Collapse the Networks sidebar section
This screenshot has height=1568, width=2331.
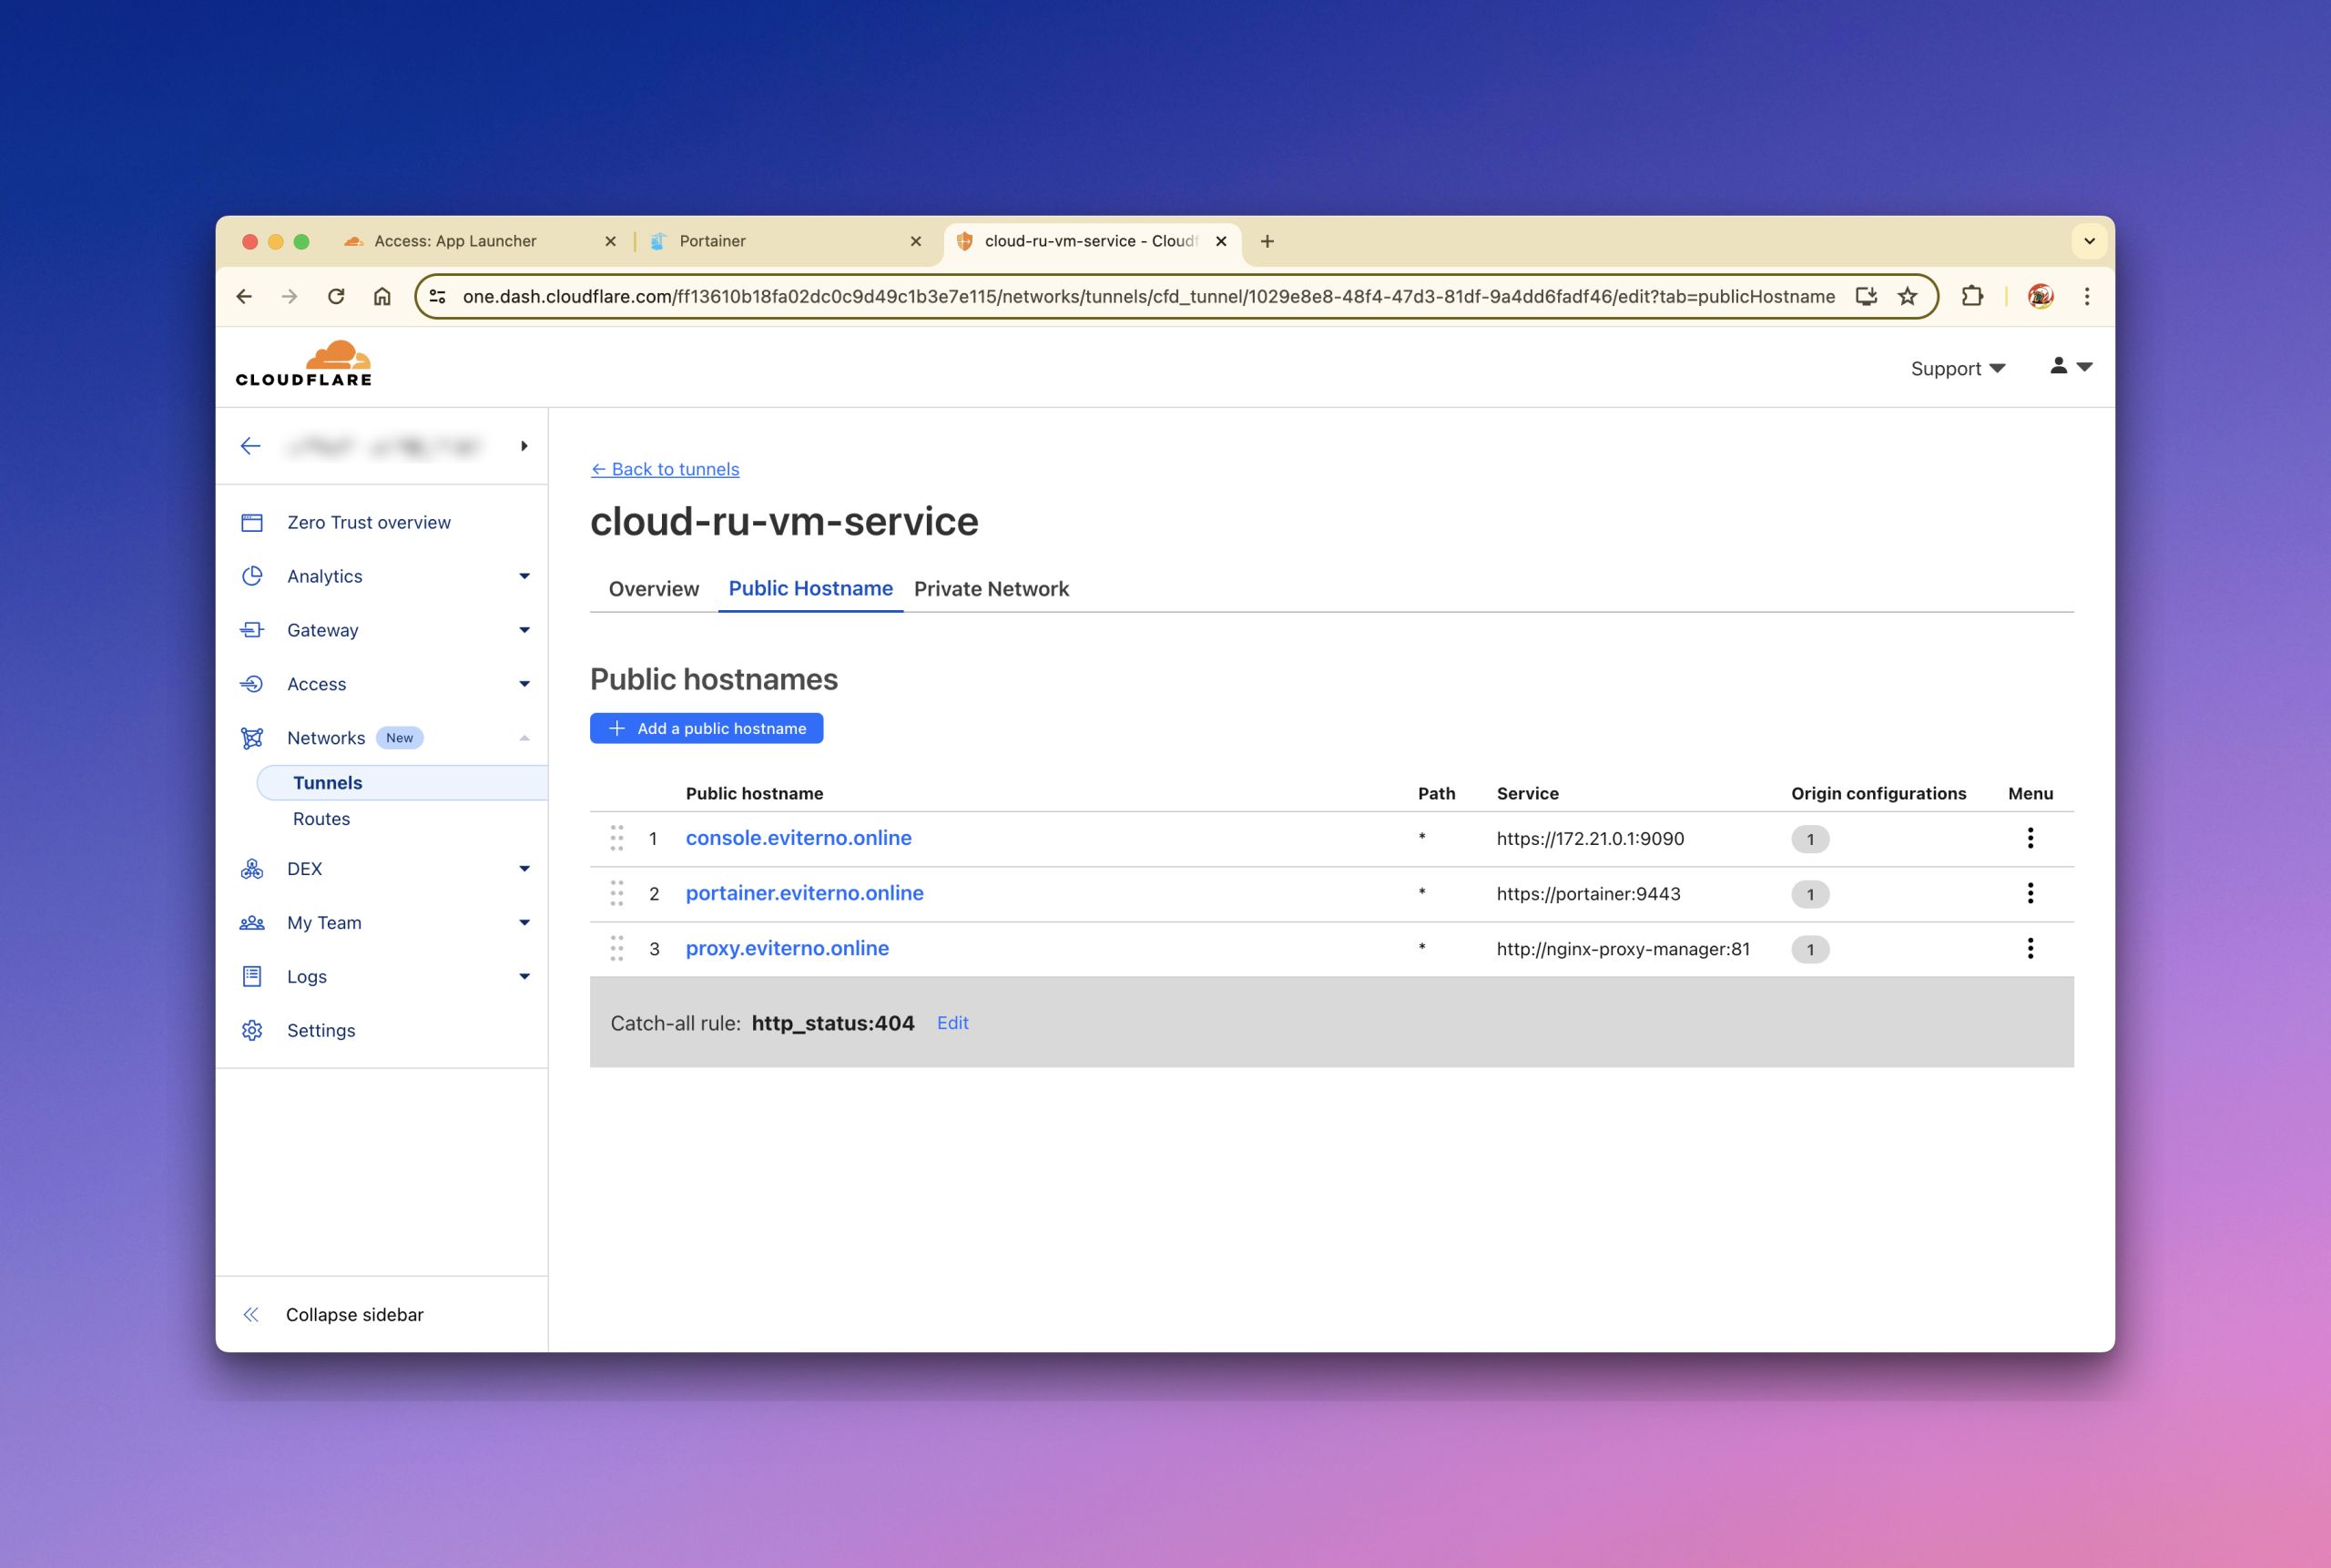(524, 738)
